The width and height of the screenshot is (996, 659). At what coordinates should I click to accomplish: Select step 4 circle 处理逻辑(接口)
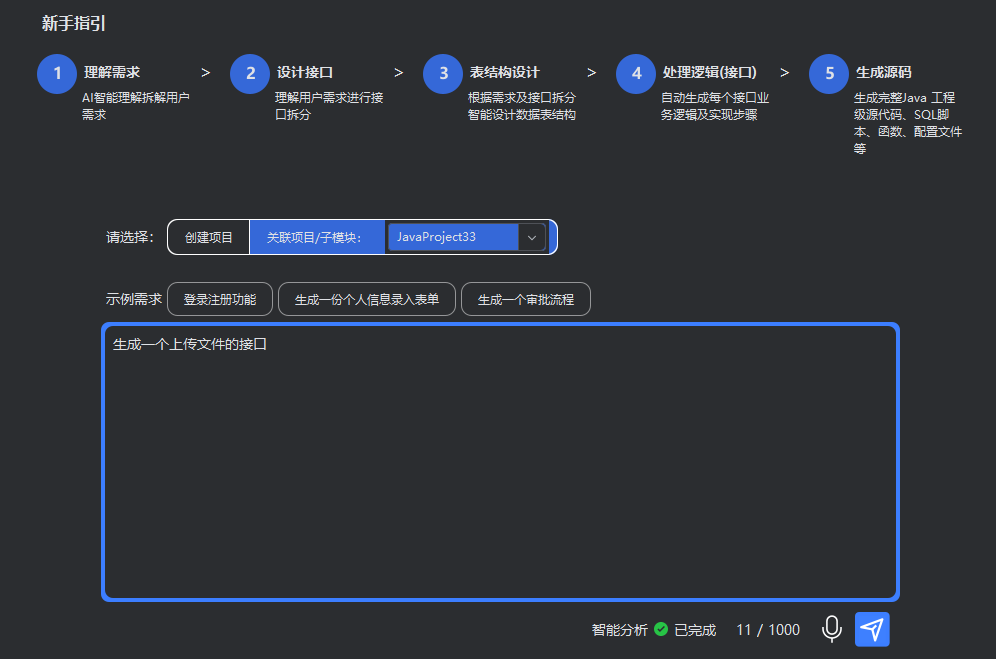pos(636,74)
